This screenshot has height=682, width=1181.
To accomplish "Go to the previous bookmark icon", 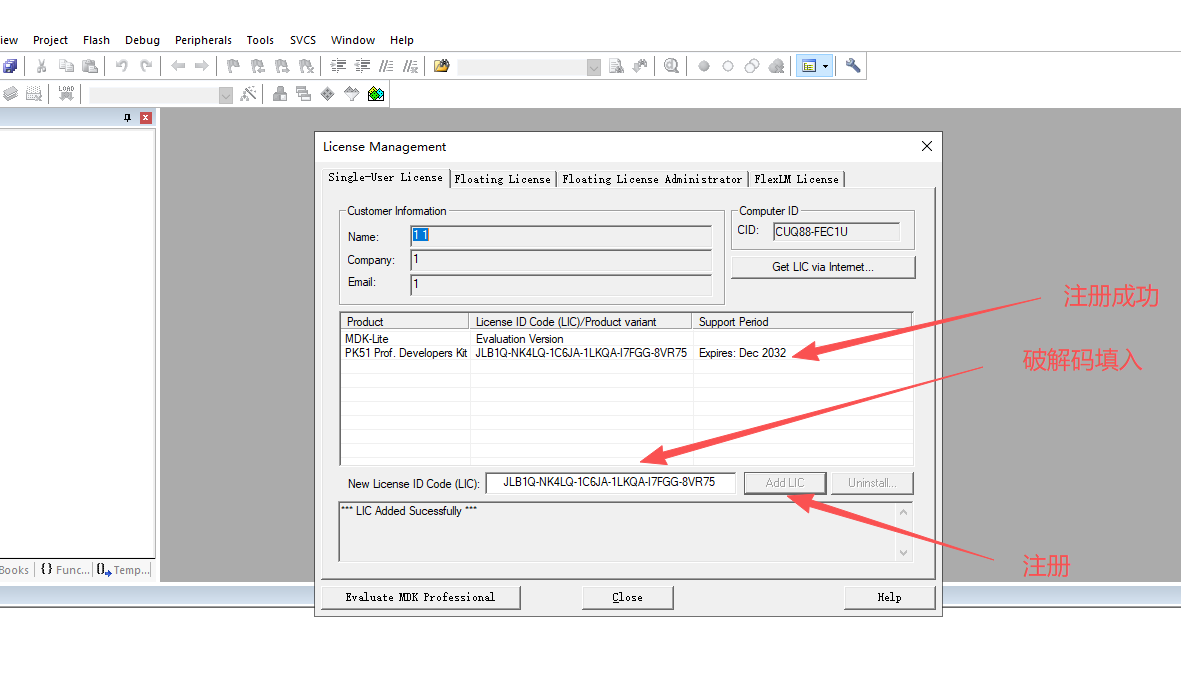I will coord(258,66).
